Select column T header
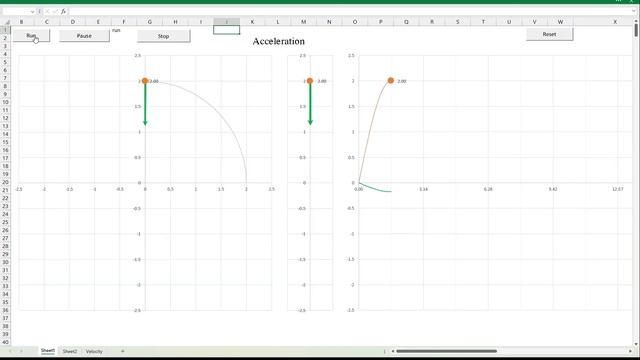The image size is (640, 360). pos(483,22)
